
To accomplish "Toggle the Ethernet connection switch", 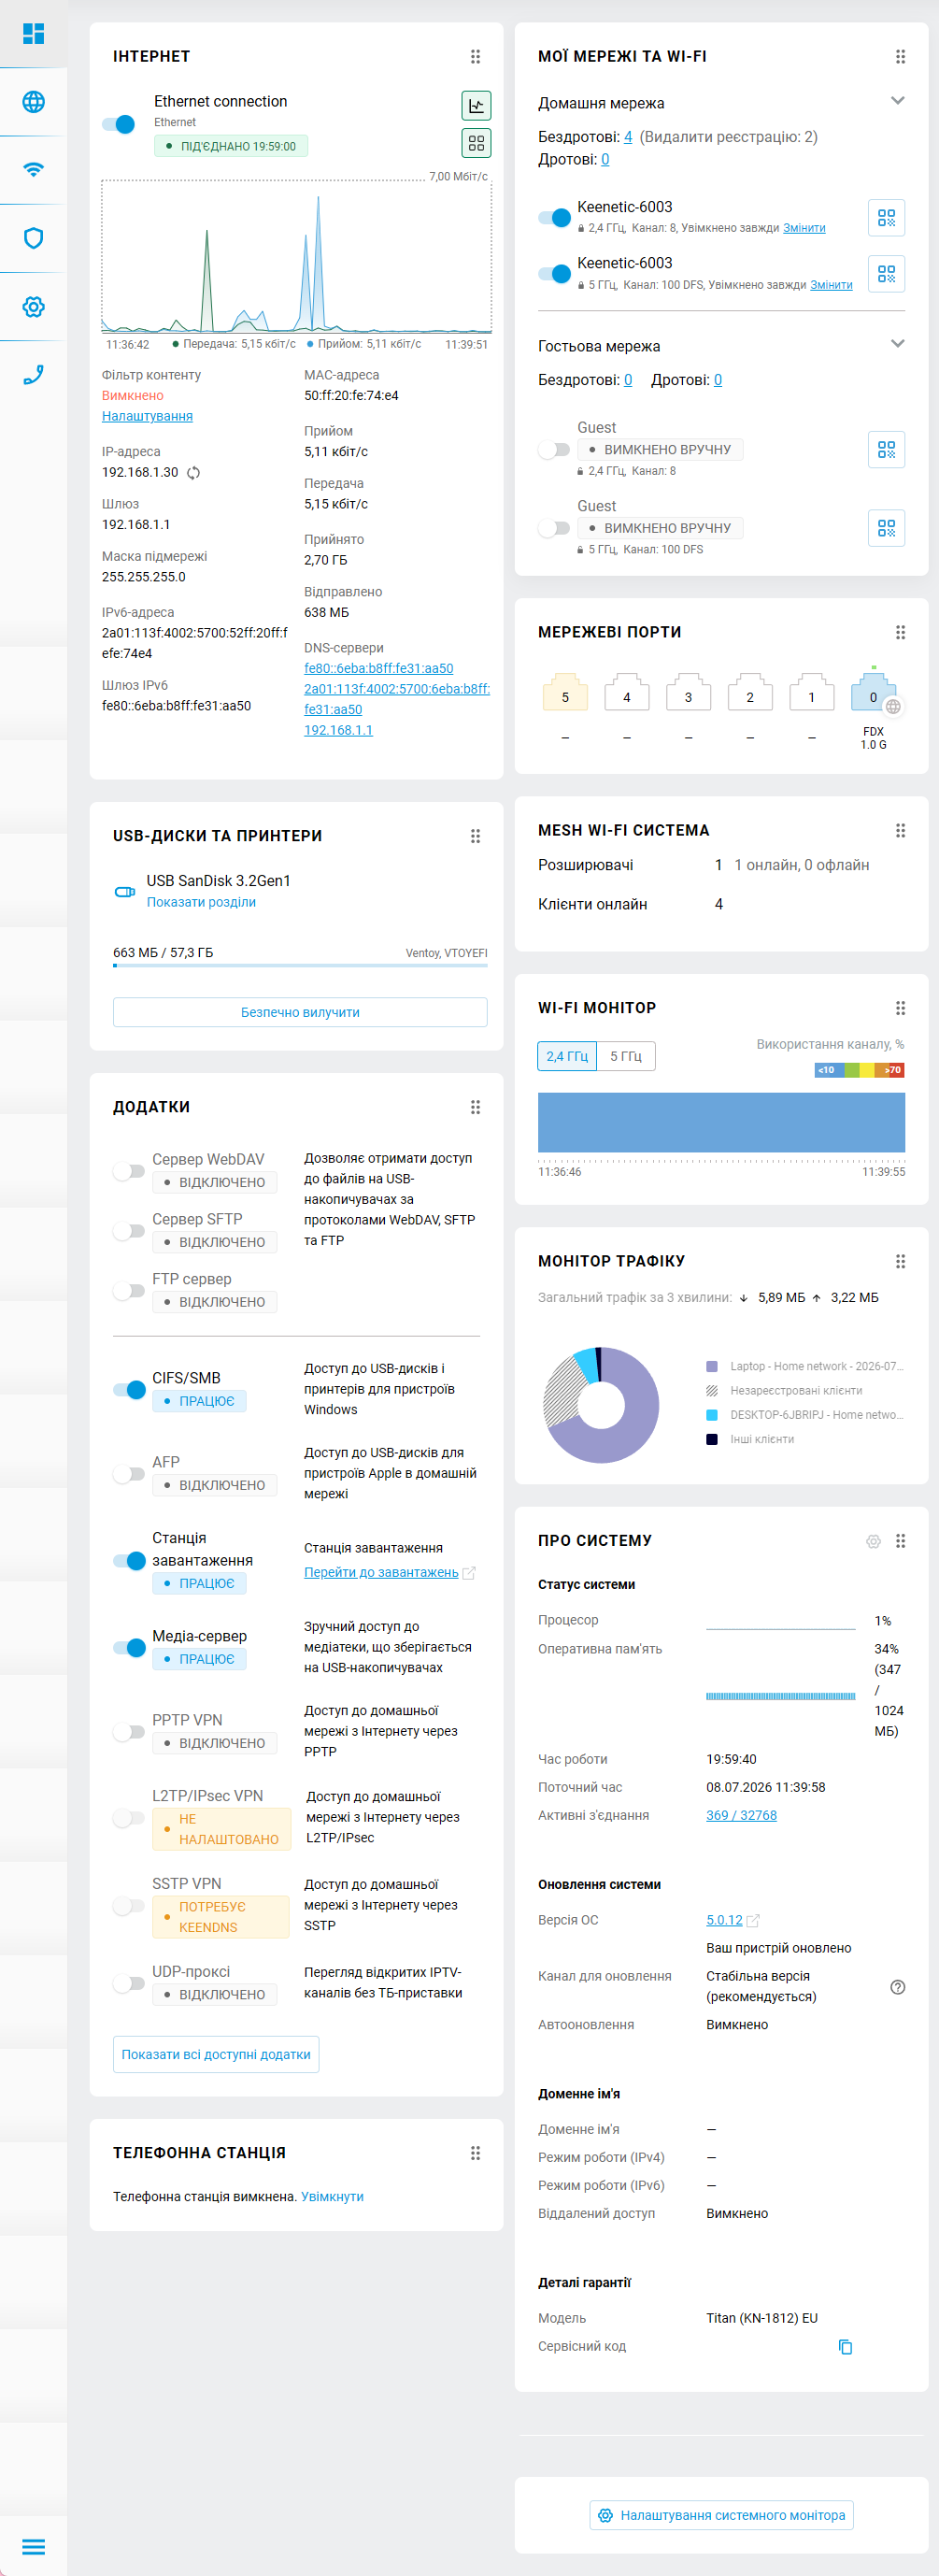I will (119, 124).
